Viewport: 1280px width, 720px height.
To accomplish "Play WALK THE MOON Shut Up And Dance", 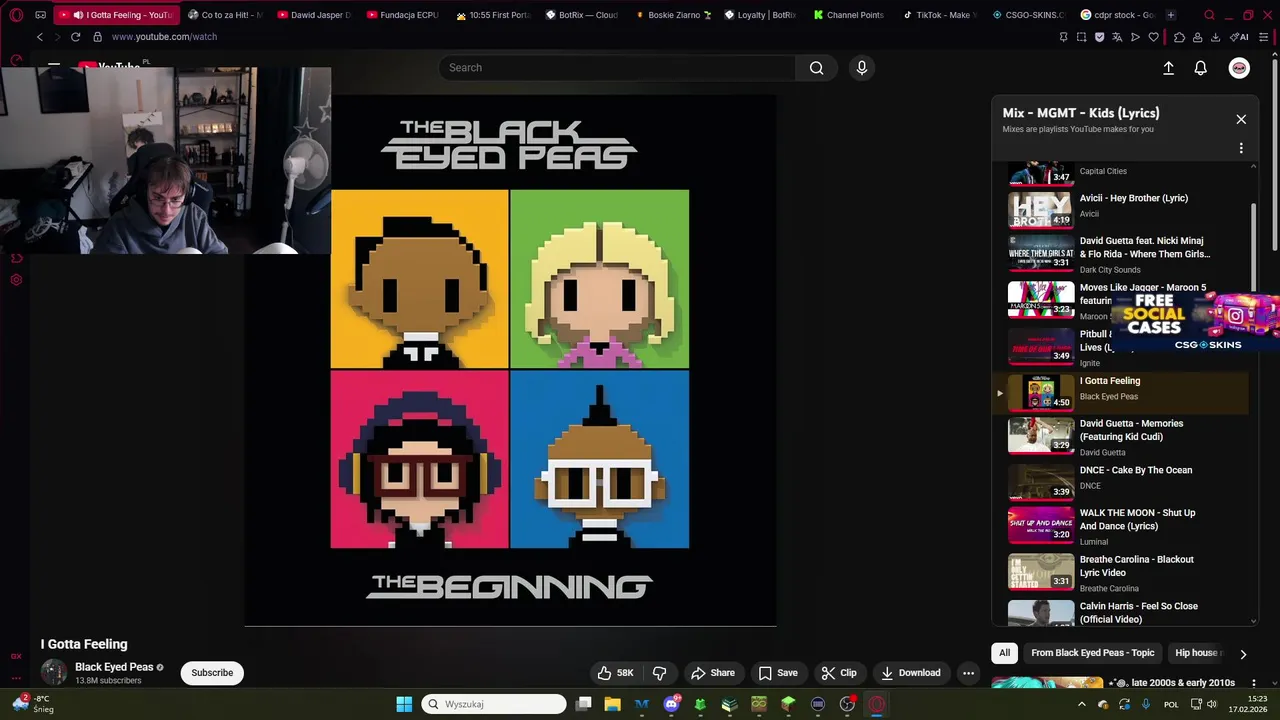I will [x=1122, y=526].
